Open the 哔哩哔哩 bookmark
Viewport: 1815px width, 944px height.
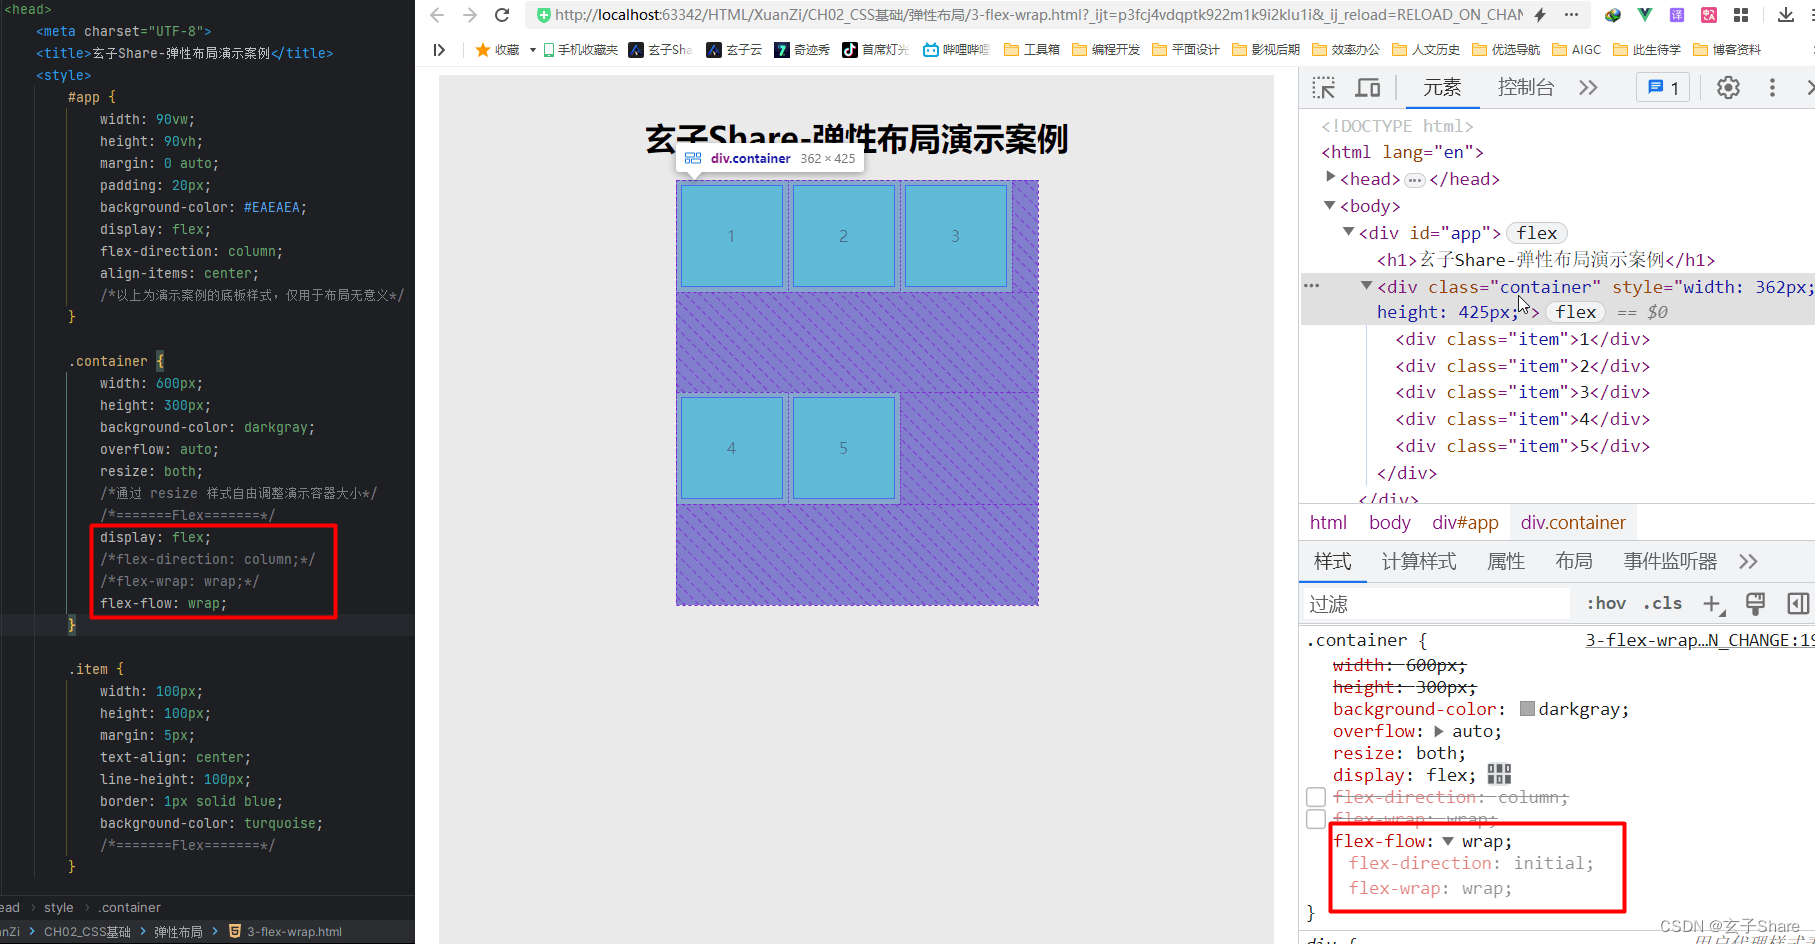pos(956,49)
